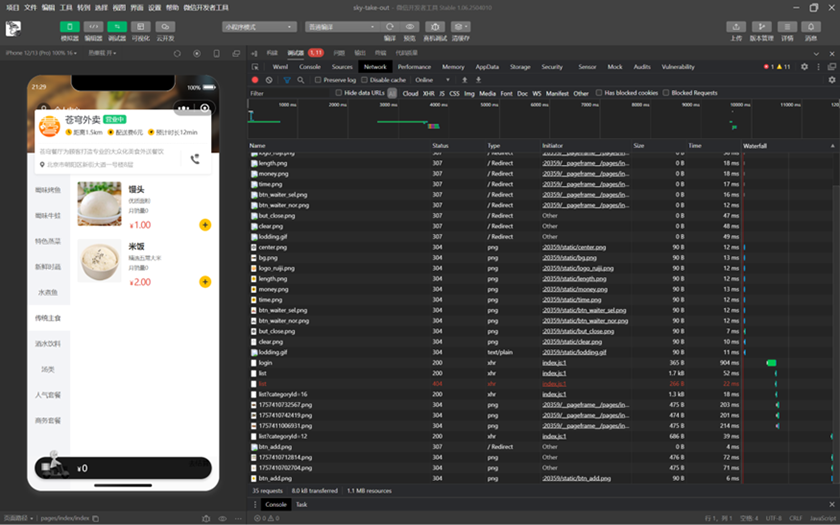
Task: Check Has blocked cookies
Action: 599,93
